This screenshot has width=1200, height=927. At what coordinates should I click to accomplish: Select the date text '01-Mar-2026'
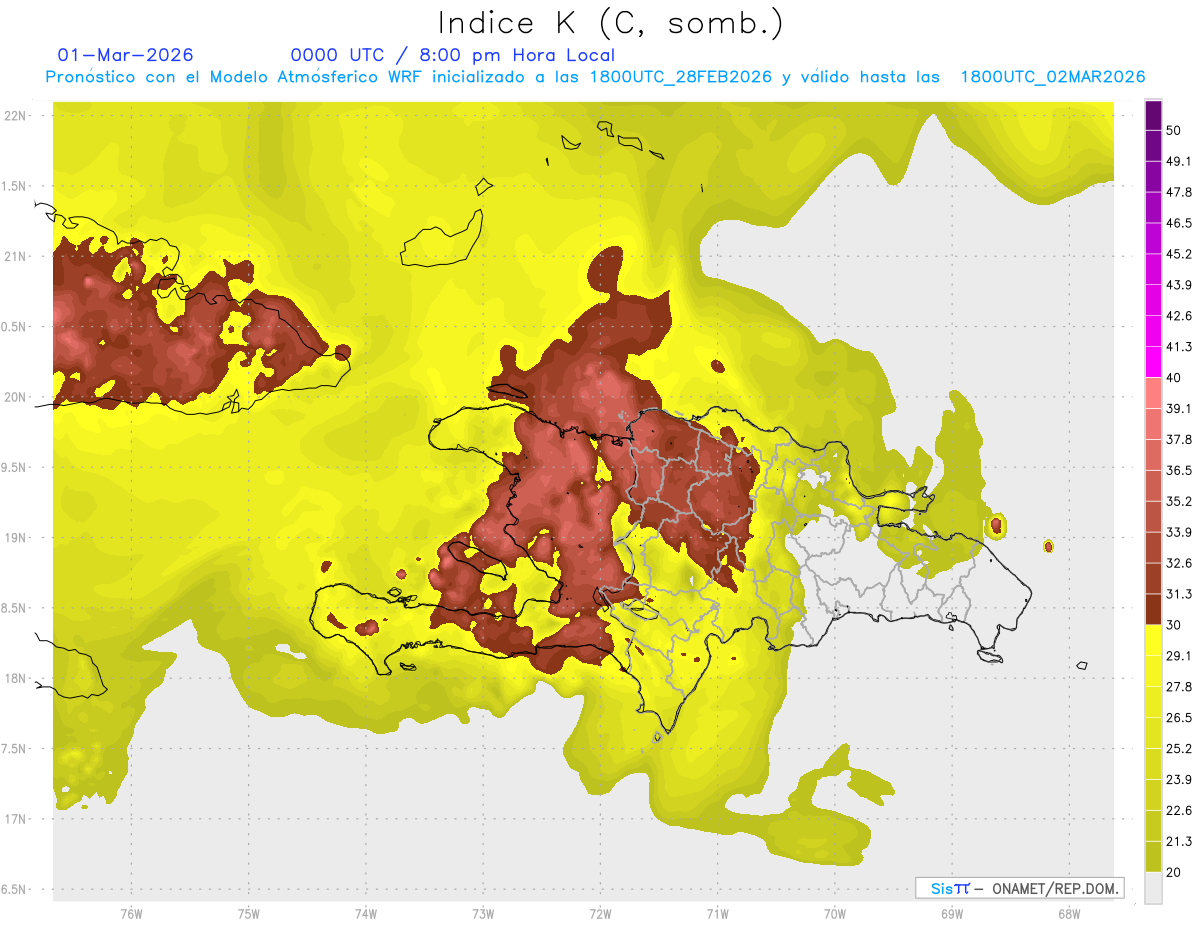(x=125, y=55)
